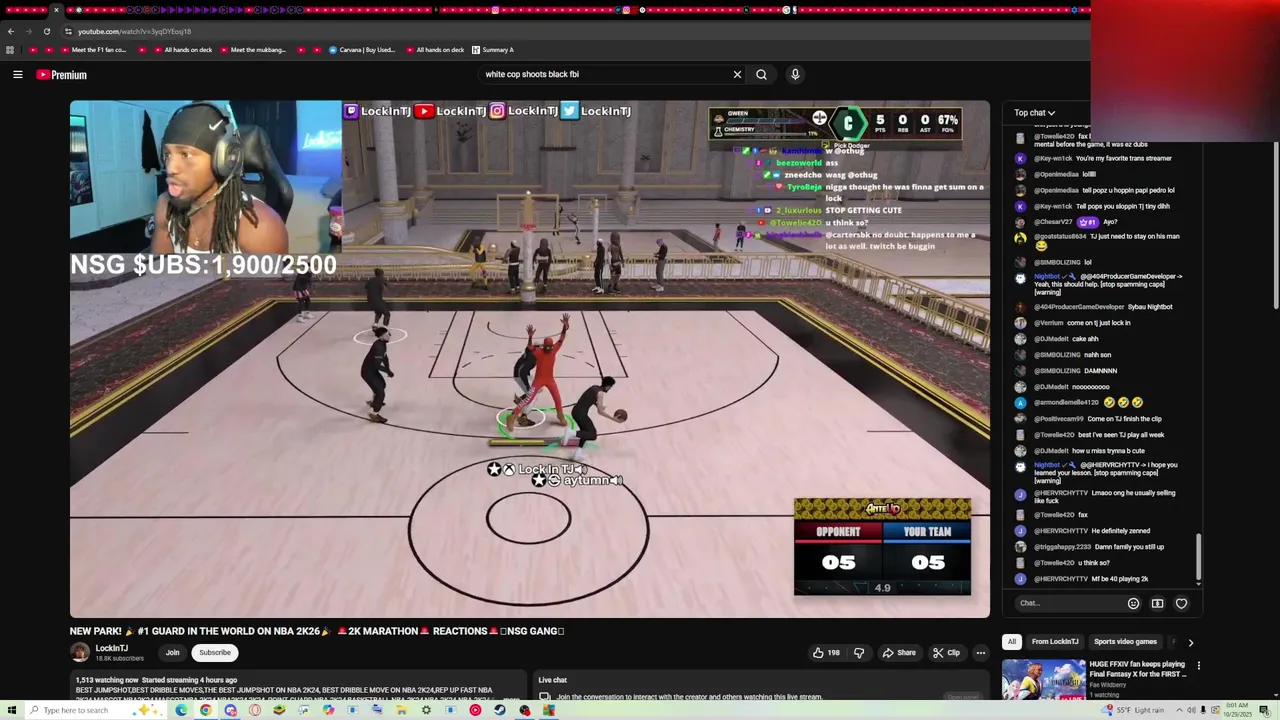Click the live stream video player
Screen dimensions: 1280x720
click(x=530, y=358)
